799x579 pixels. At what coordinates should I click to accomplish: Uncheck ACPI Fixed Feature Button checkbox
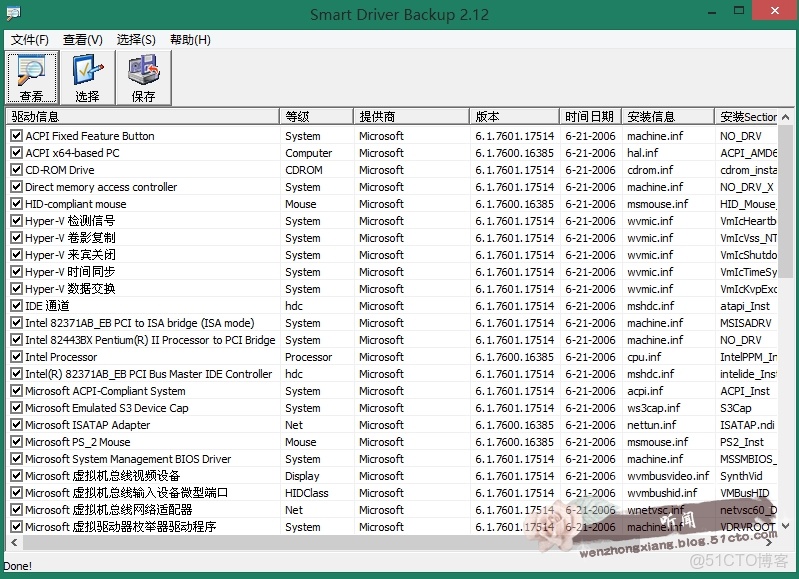click(x=16, y=136)
